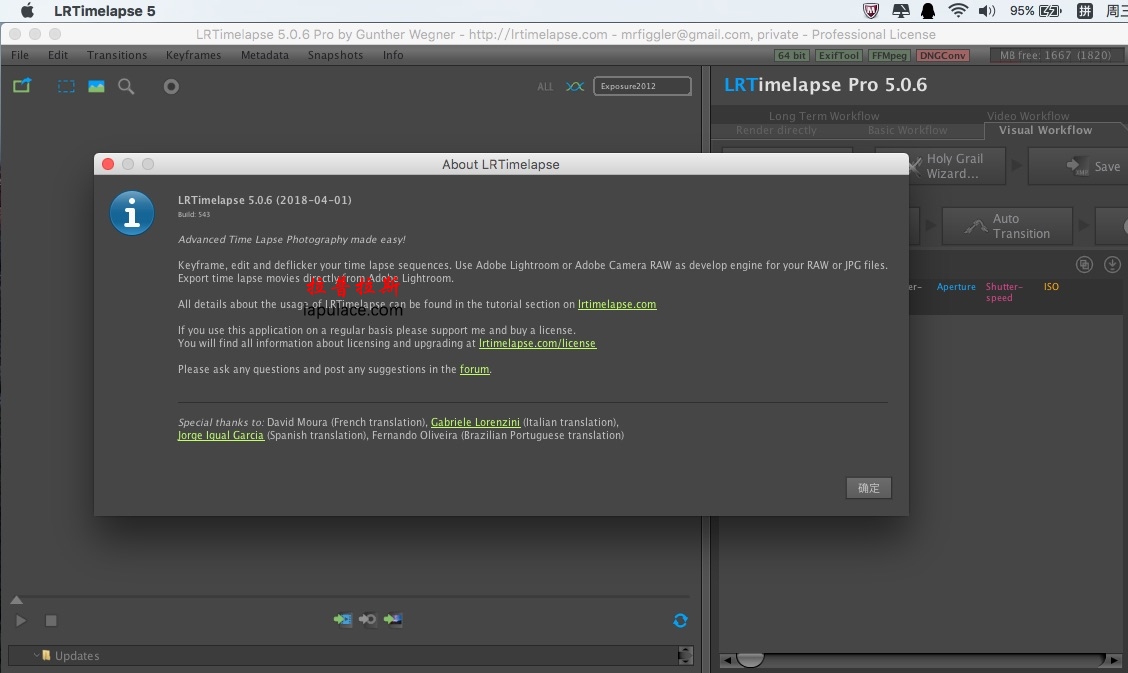This screenshot has width=1128, height=673.
Task: Click the Wi-Fi icon in menu bar
Action: (958, 11)
